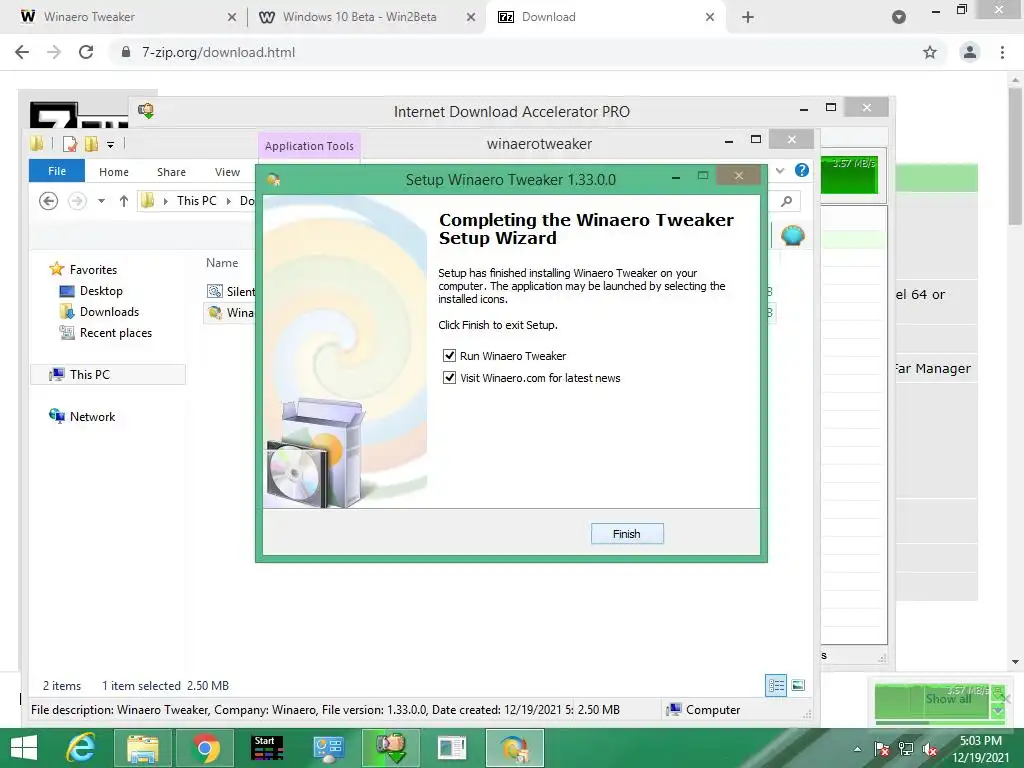Switch to the Home ribbon tab

coord(114,172)
